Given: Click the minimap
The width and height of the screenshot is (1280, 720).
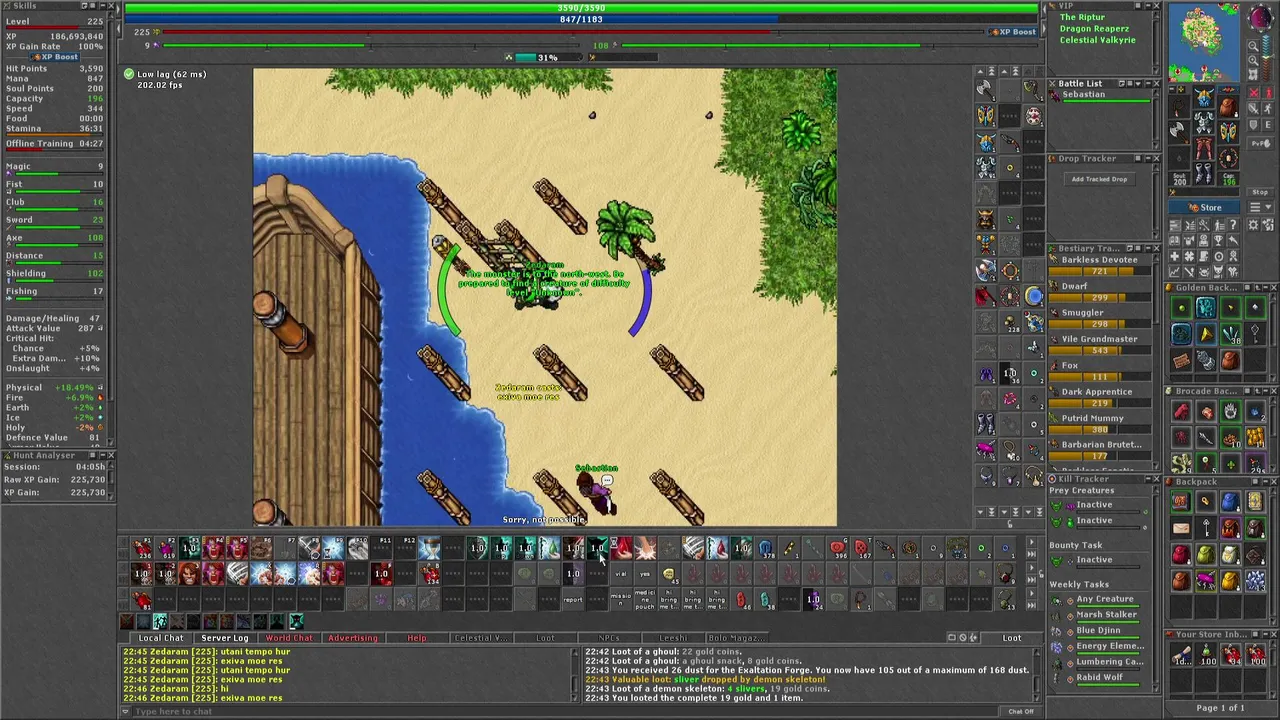Looking at the screenshot, I should (x=1203, y=42).
